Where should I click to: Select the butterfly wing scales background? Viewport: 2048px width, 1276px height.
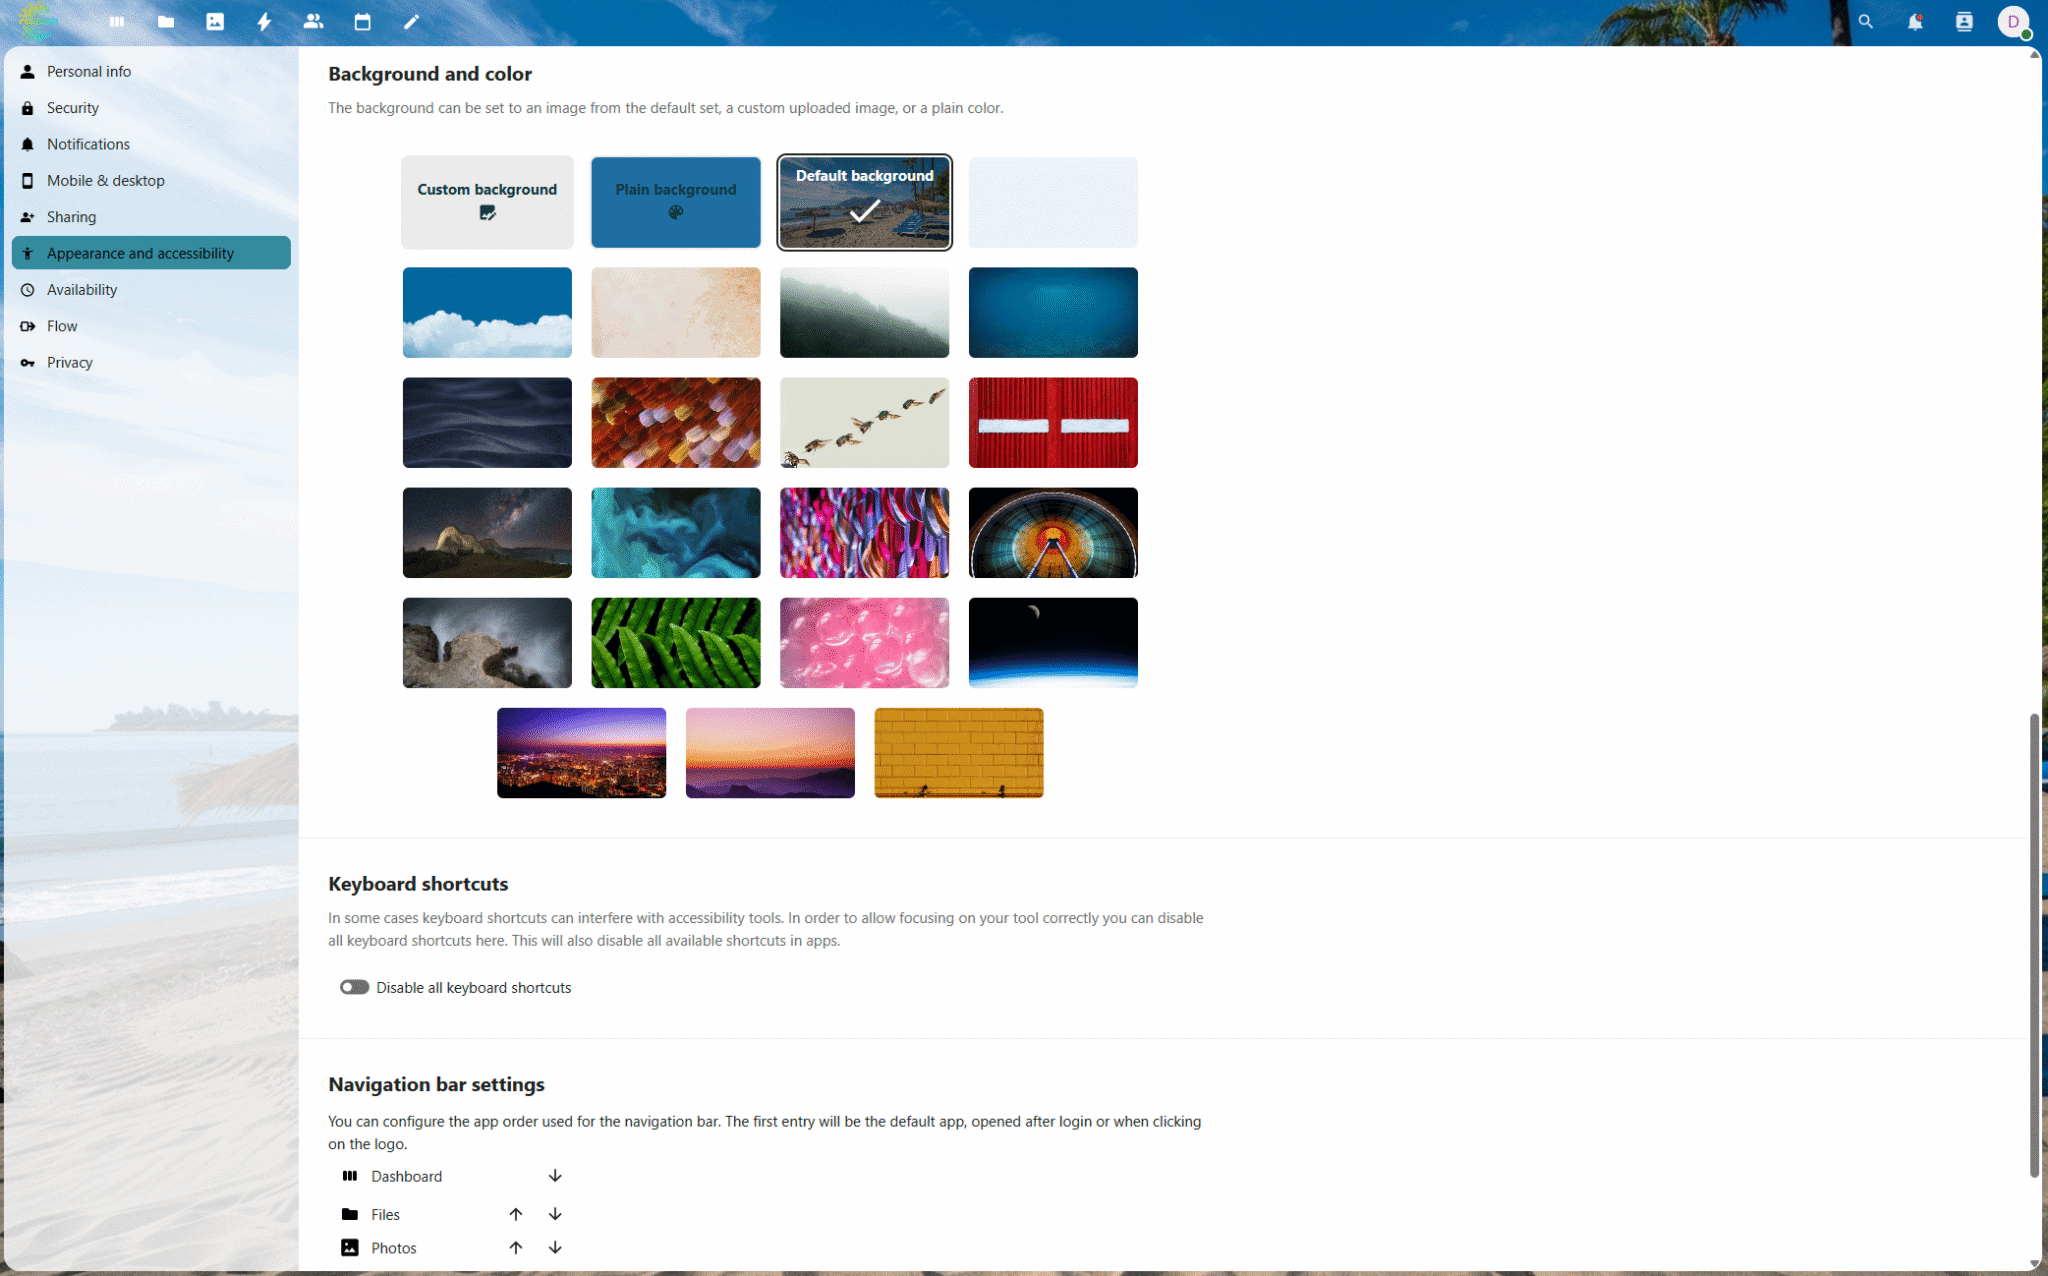(x=676, y=422)
